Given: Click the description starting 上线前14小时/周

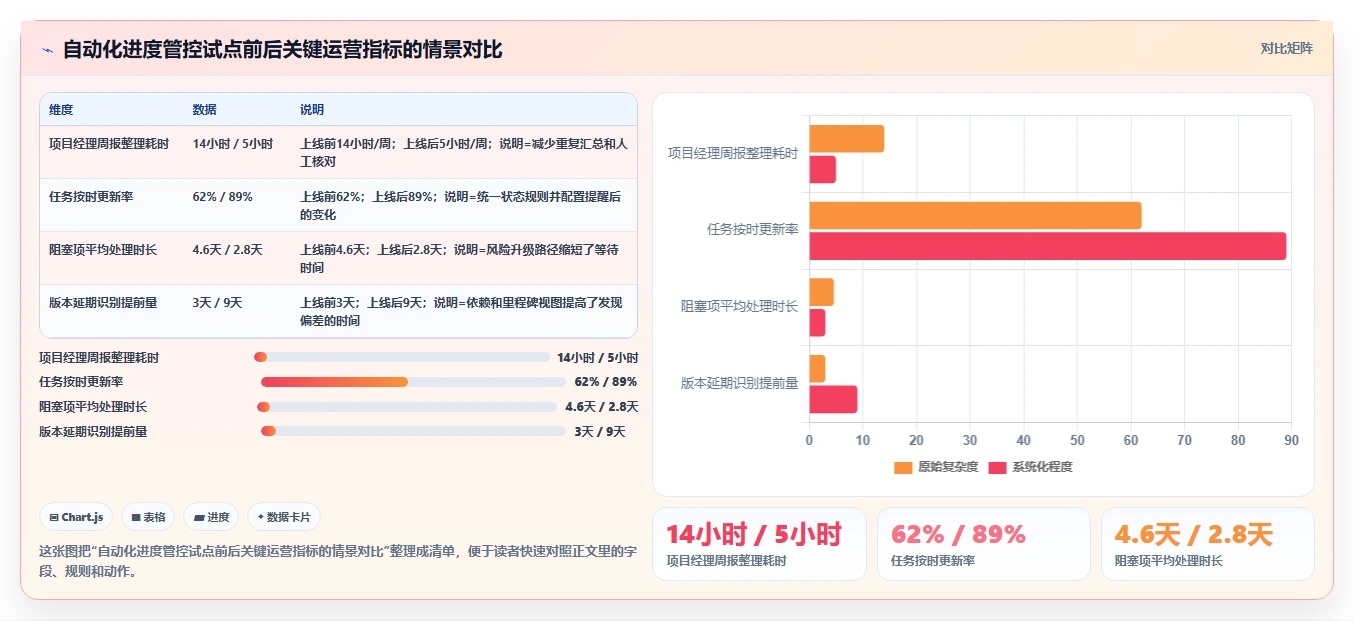Looking at the screenshot, I should pos(464,152).
